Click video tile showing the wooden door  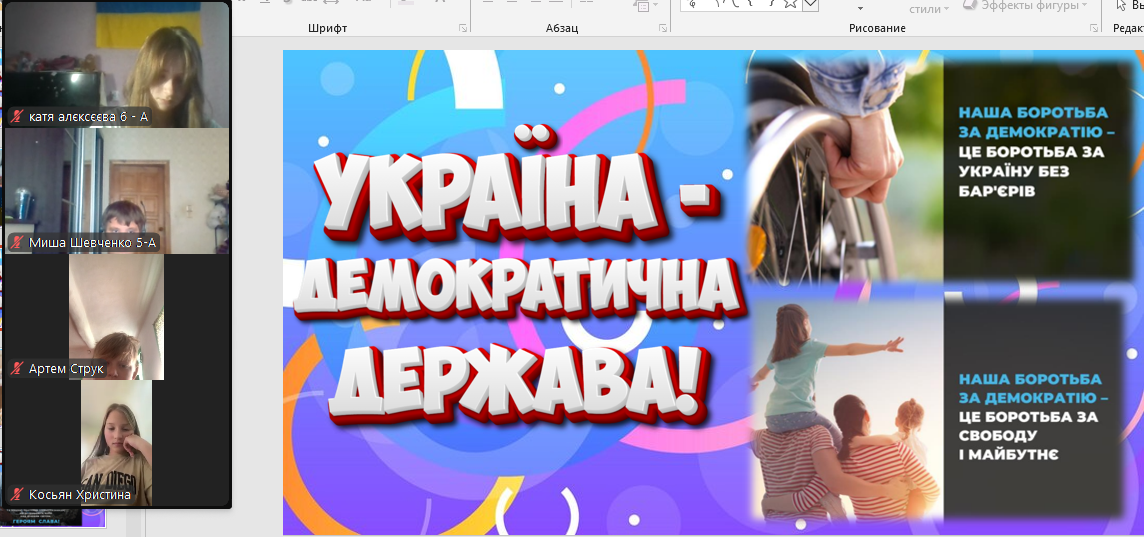pyautogui.click(x=117, y=190)
